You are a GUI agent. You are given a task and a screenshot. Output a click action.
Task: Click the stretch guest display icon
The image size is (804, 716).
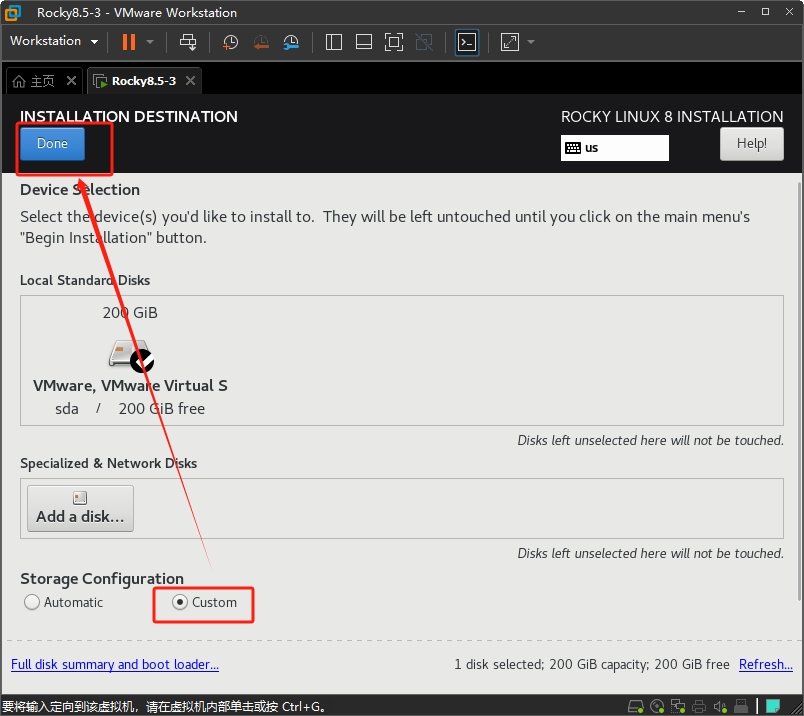point(510,42)
